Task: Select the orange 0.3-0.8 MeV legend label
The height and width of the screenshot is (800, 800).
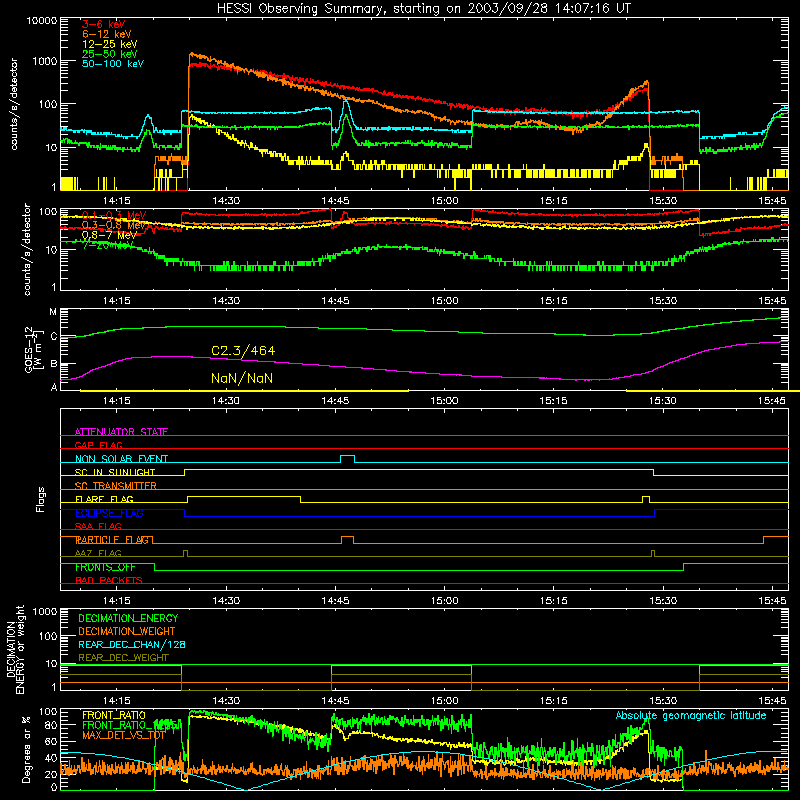Action: click(x=114, y=225)
